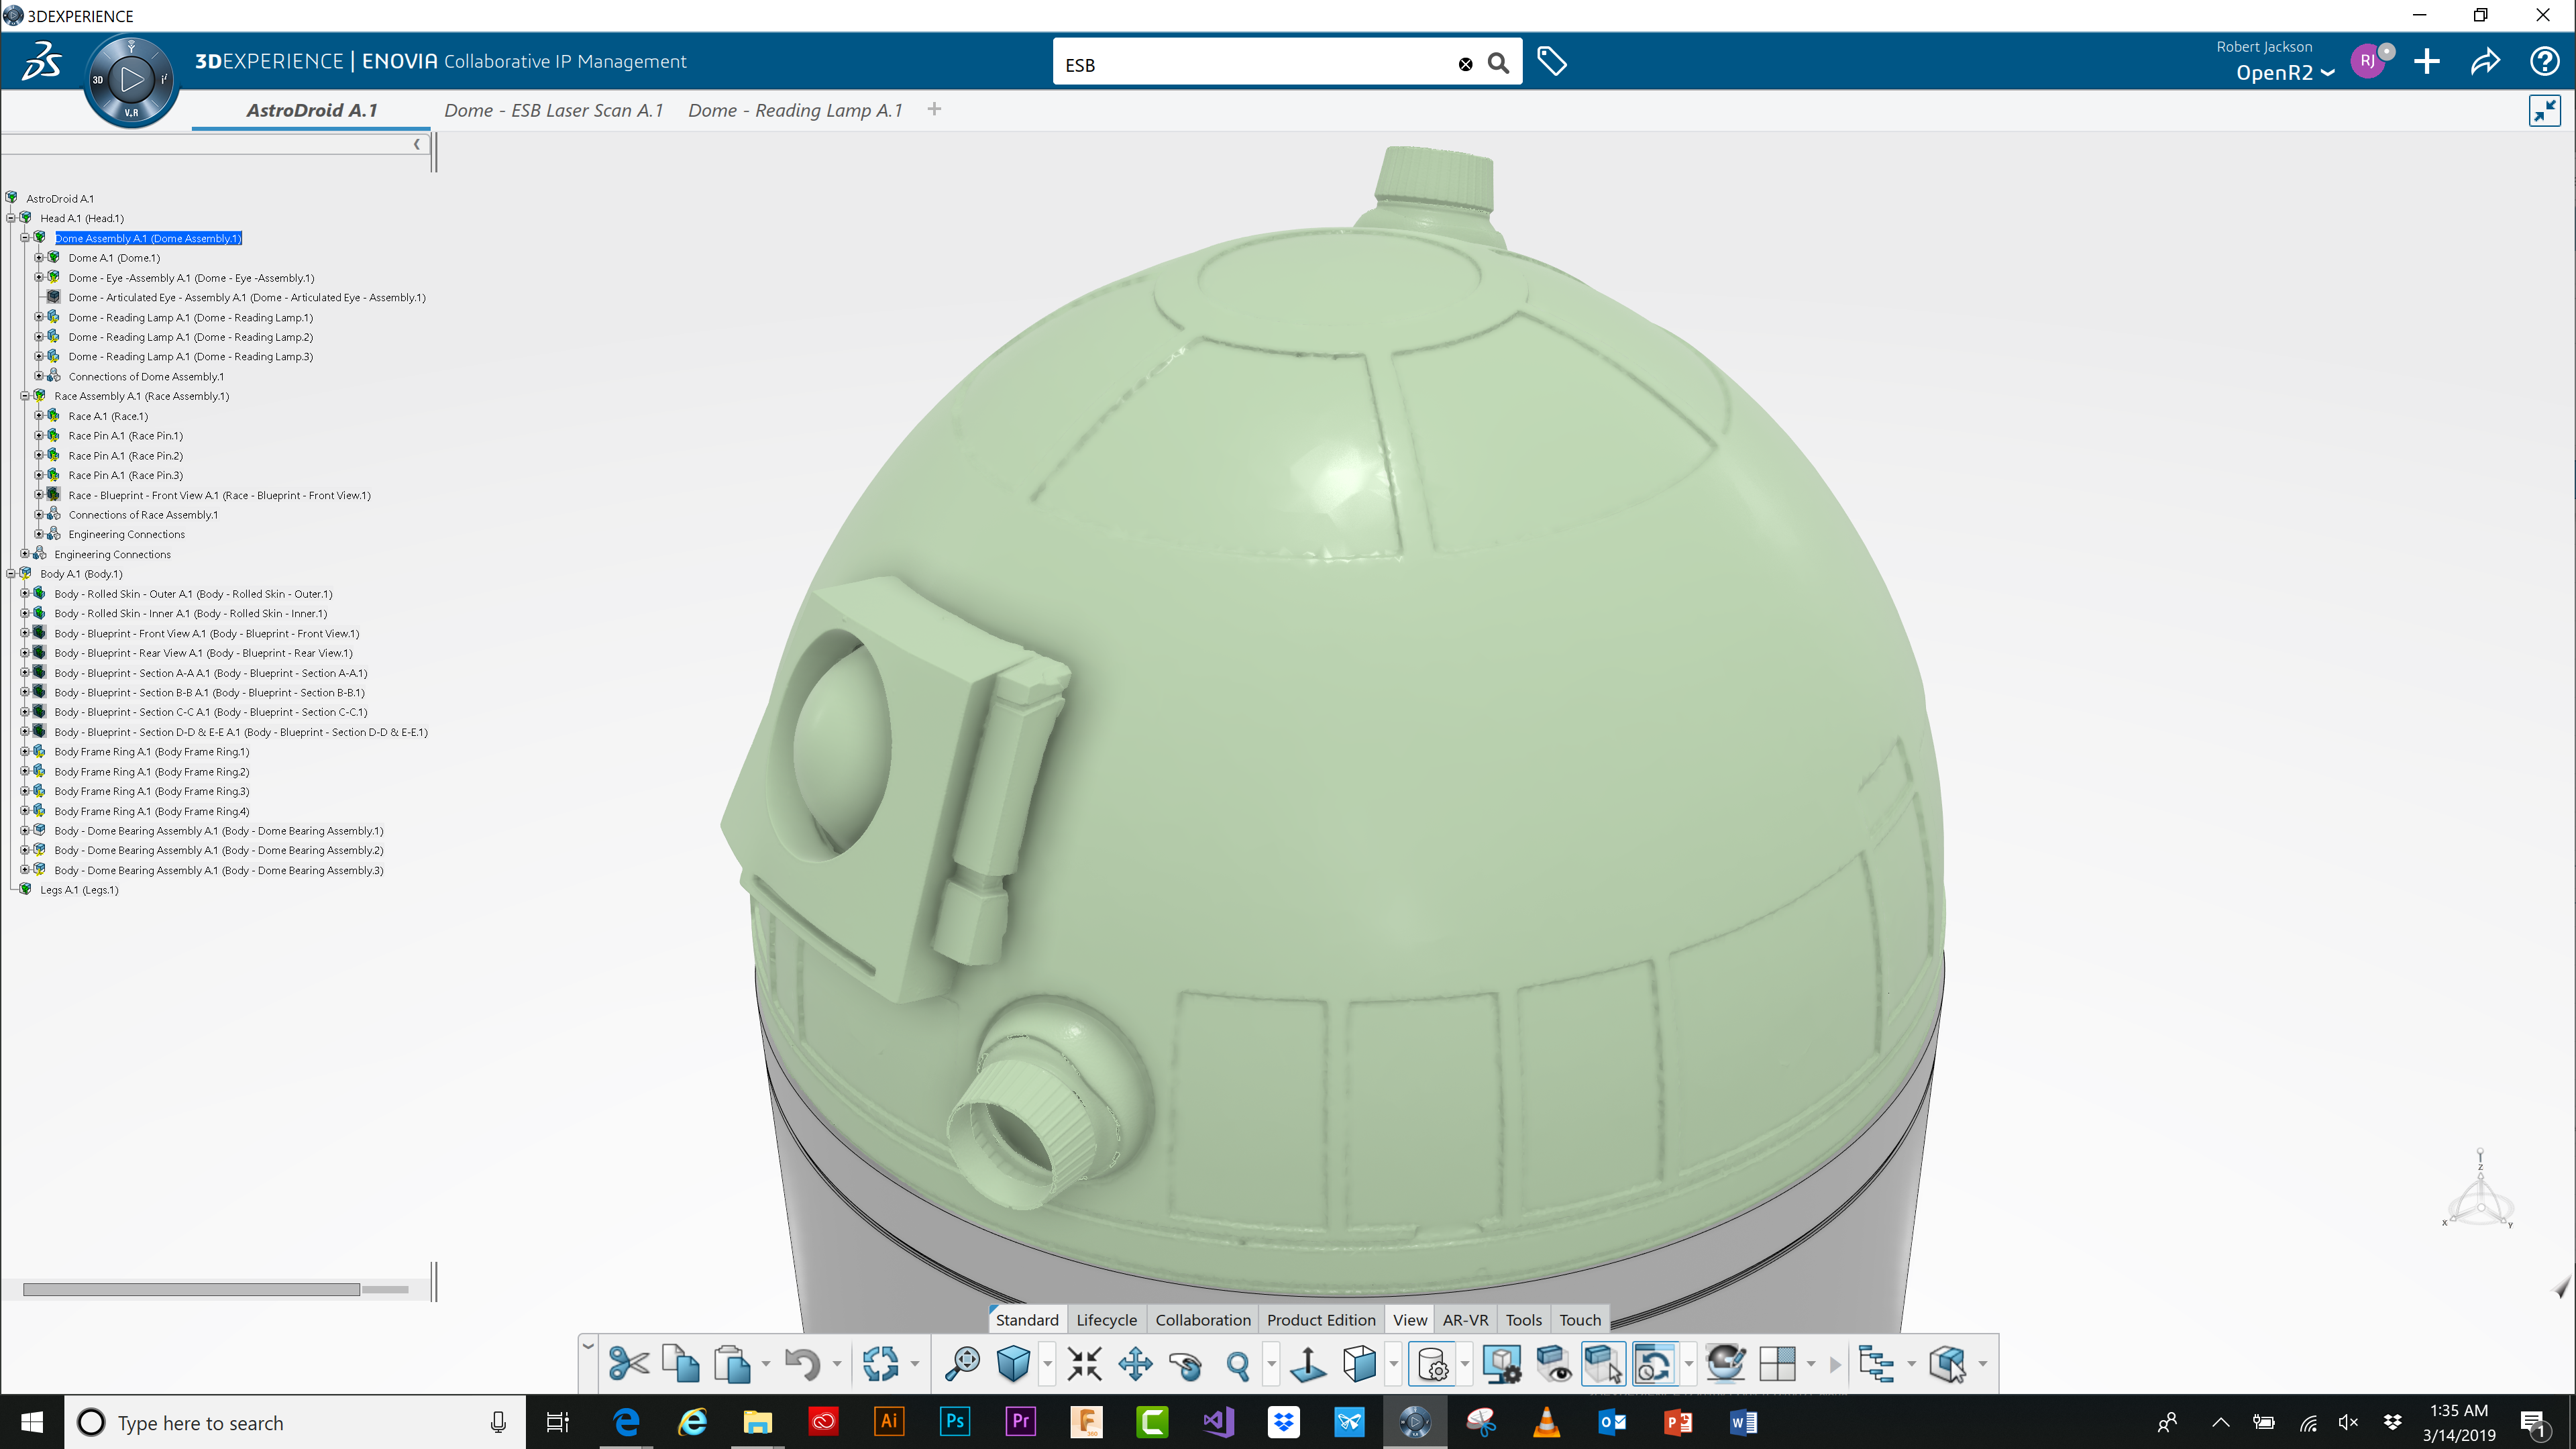This screenshot has height=1449, width=2576.
Task: Click the four-pane layout icon
Action: coord(1777,1364)
